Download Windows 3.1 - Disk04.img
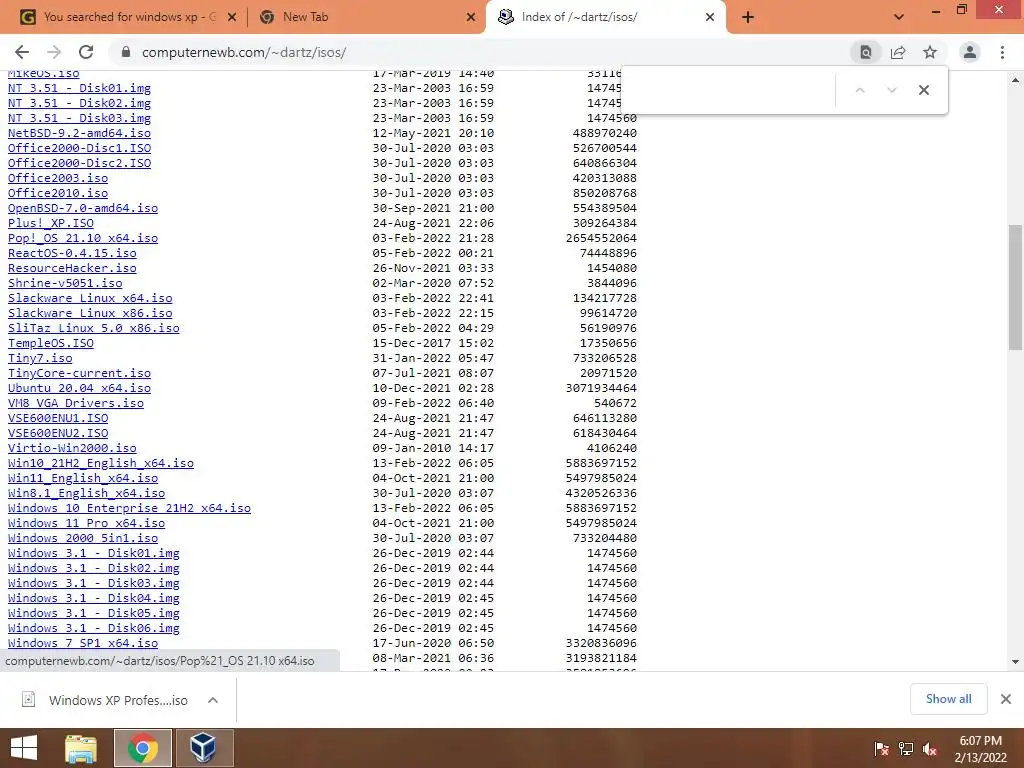The height and width of the screenshot is (768, 1024). (93, 598)
